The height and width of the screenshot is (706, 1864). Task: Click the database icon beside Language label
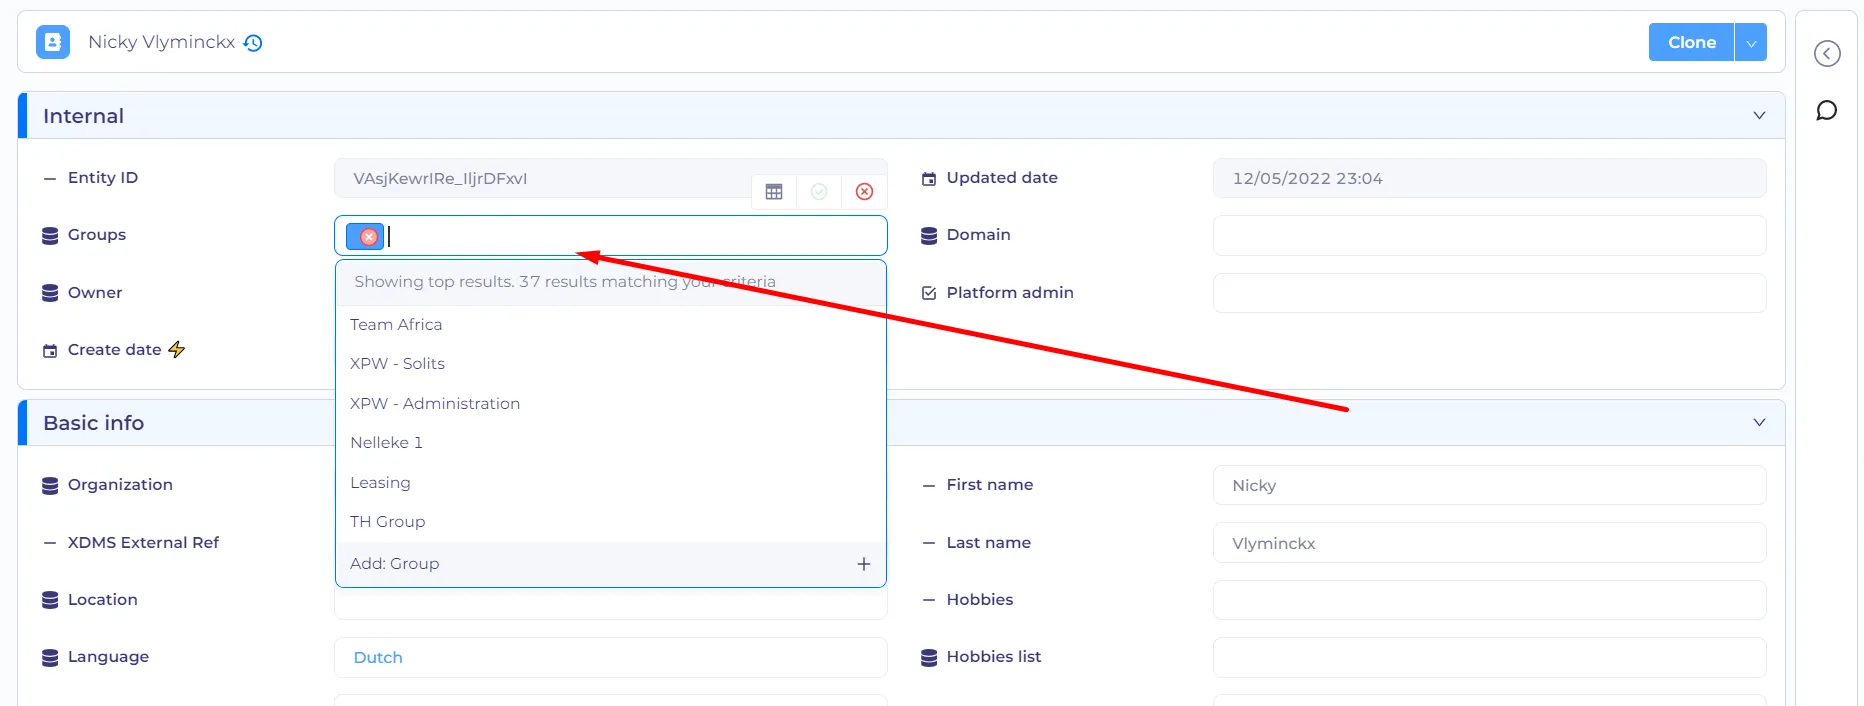pyautogui.click(x=50, y=658)
